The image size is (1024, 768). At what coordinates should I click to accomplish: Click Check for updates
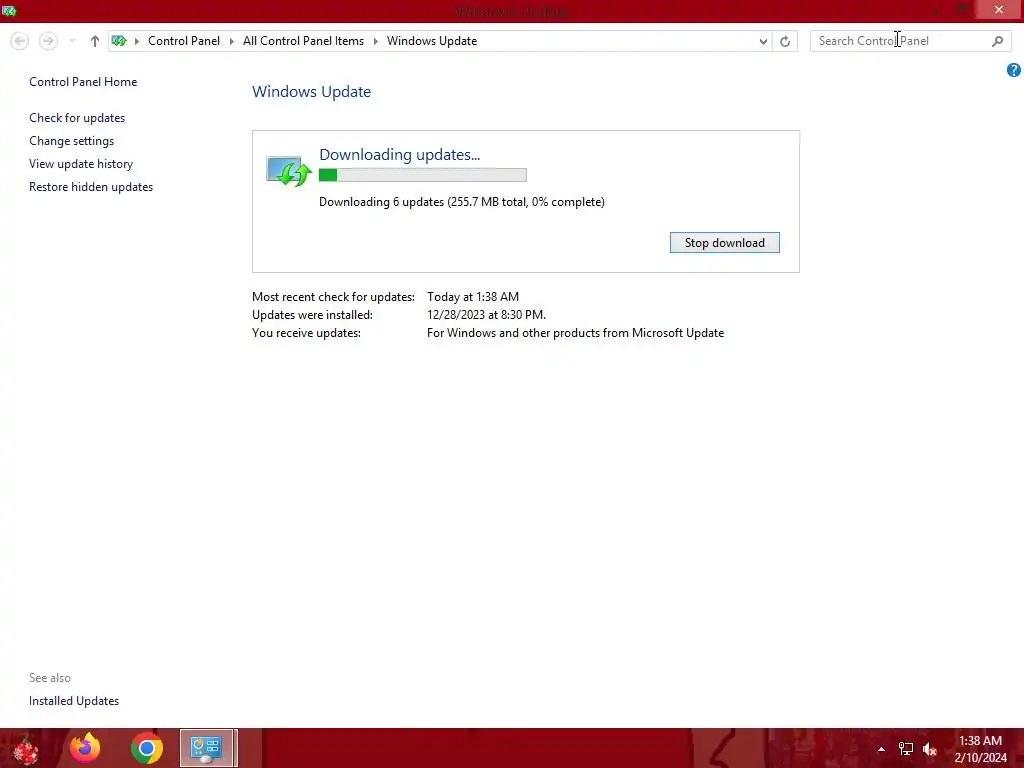click(77, 118)
